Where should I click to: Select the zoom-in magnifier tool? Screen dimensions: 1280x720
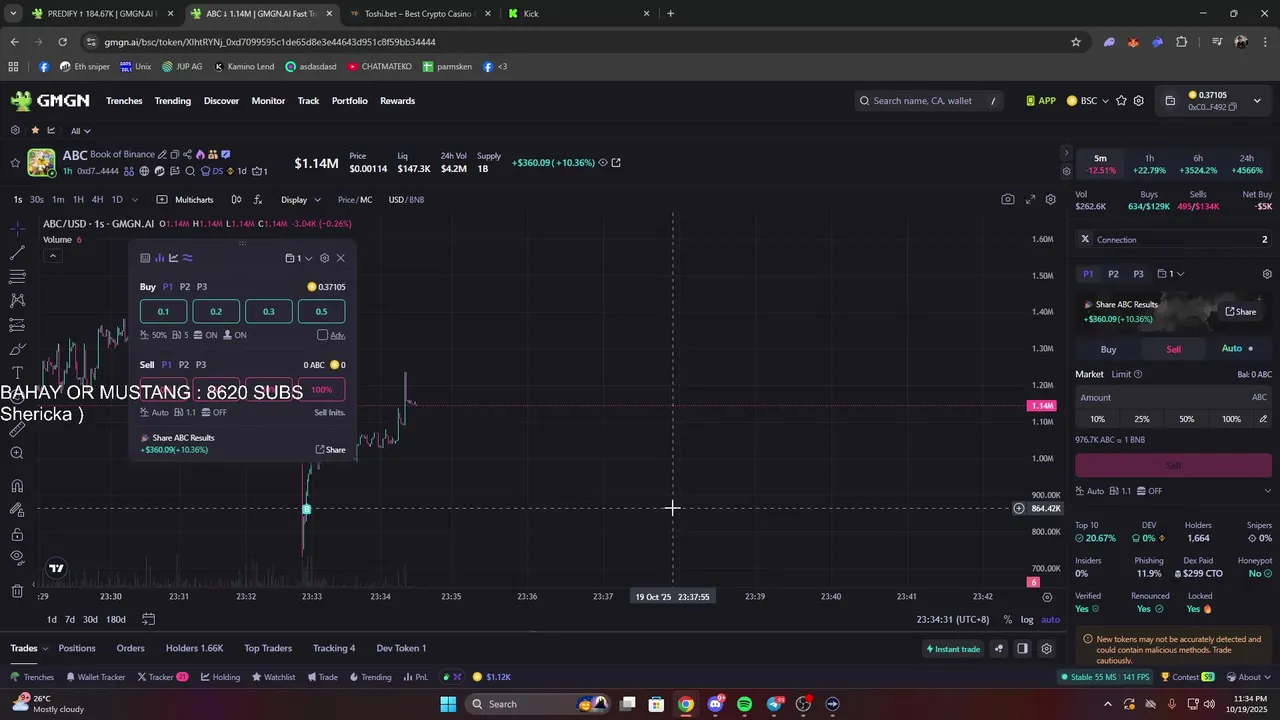(17, 453)
